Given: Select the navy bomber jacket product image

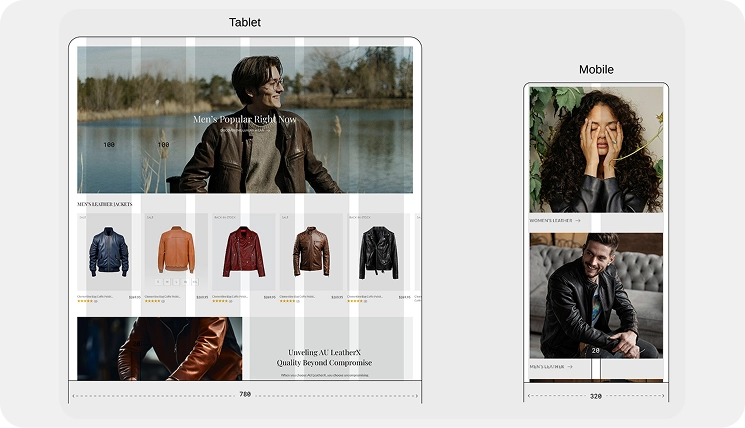Looking at the screenshot, I should tap(108, 251).
